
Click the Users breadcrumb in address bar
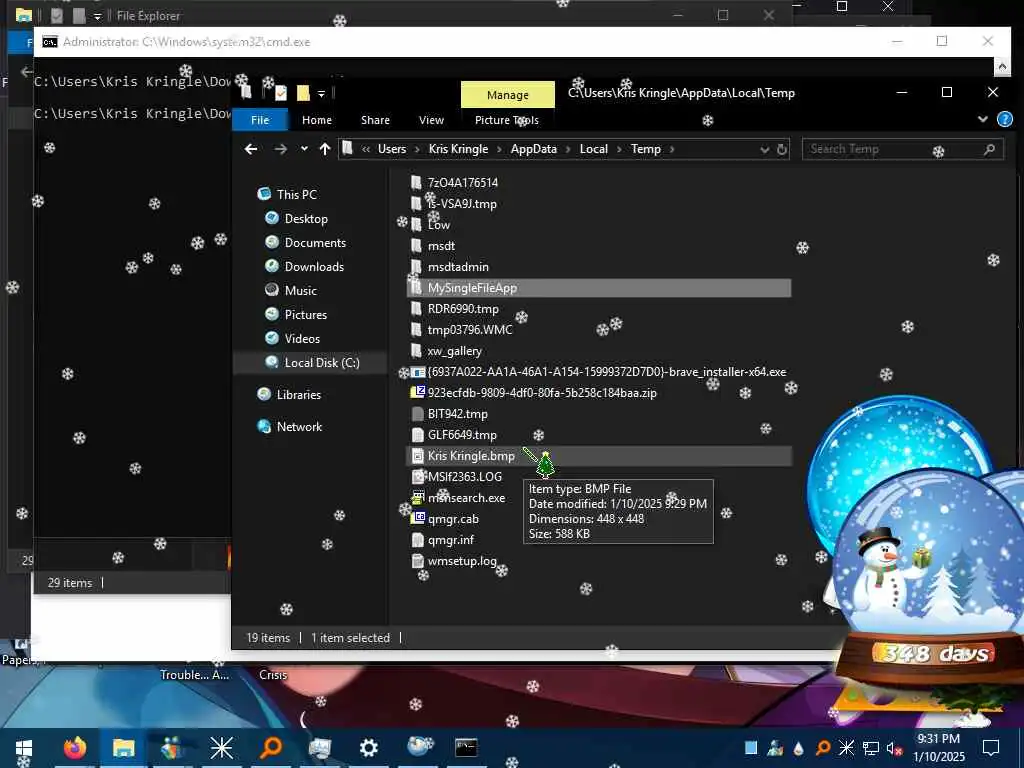click(x=392, y=149)
